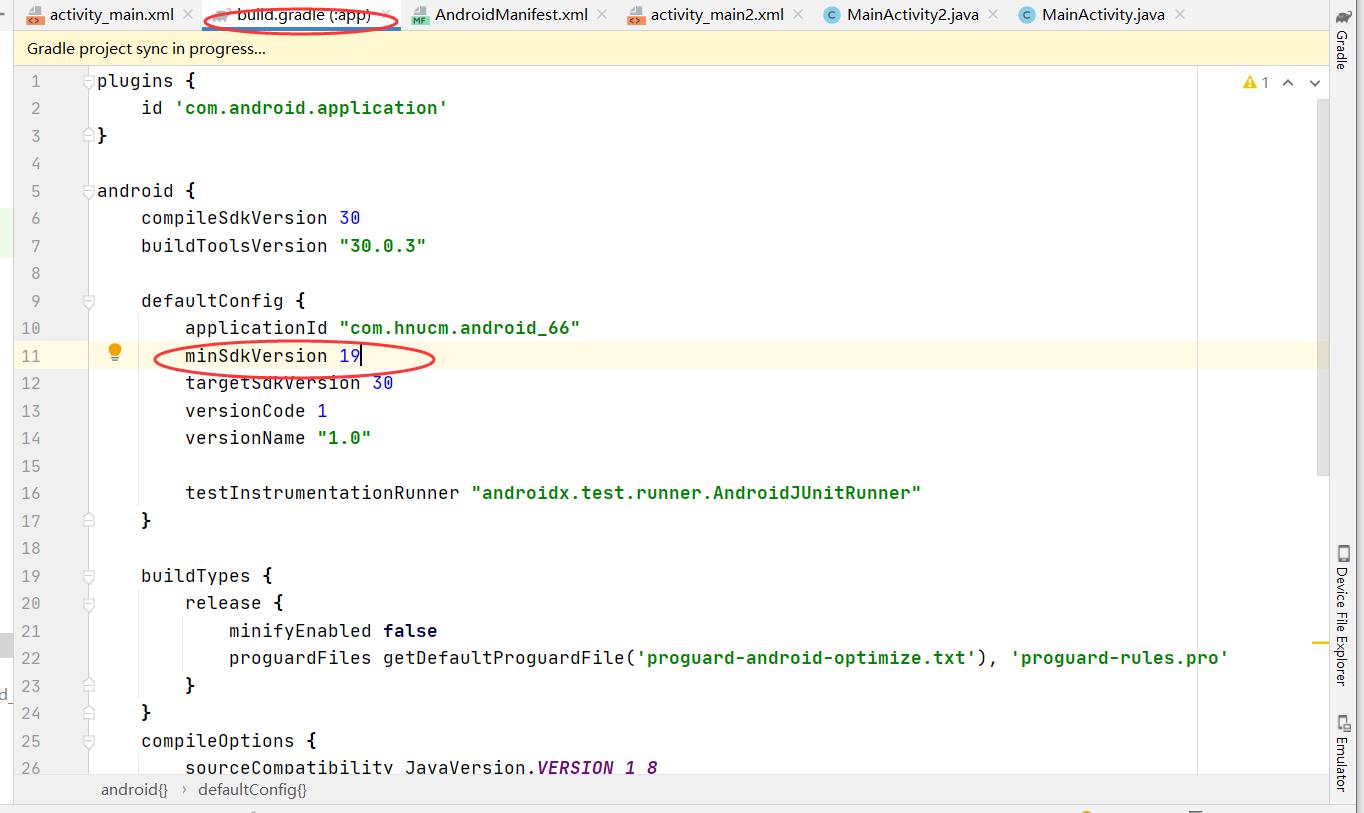
Task: Click the fold end marker at line 3
Action: click(88, 135)
